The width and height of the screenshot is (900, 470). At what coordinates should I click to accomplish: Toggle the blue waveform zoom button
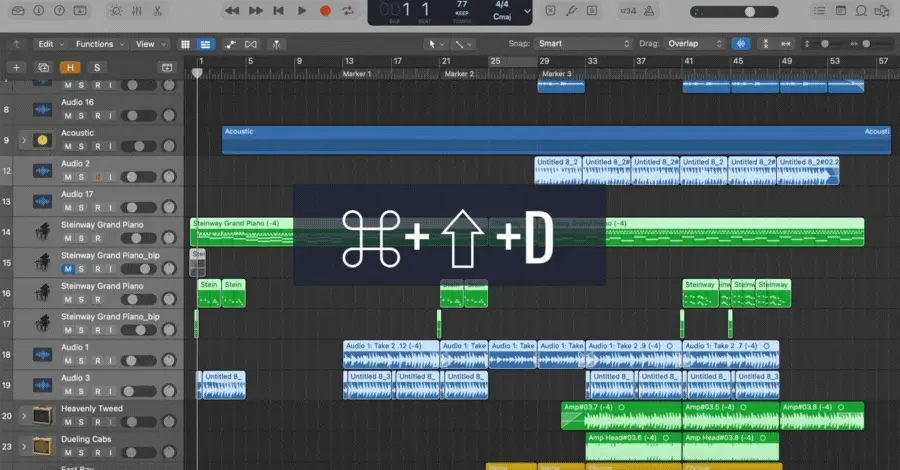[741, 44]
